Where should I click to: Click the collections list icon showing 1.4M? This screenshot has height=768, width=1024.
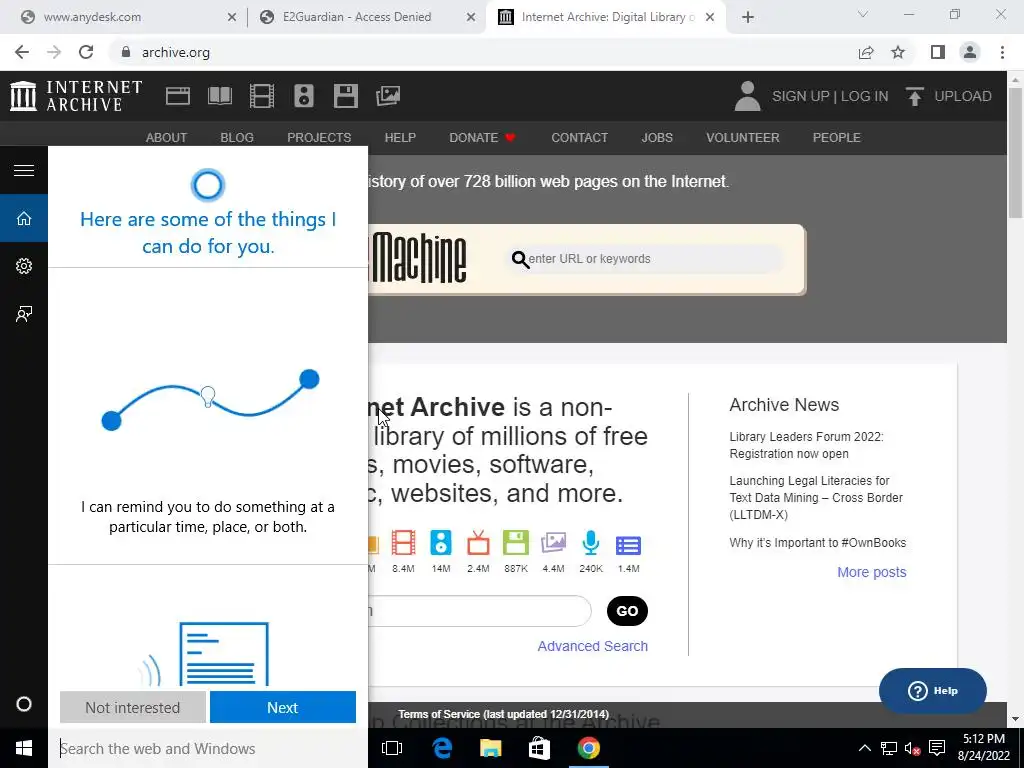click(x=628, y=545)
